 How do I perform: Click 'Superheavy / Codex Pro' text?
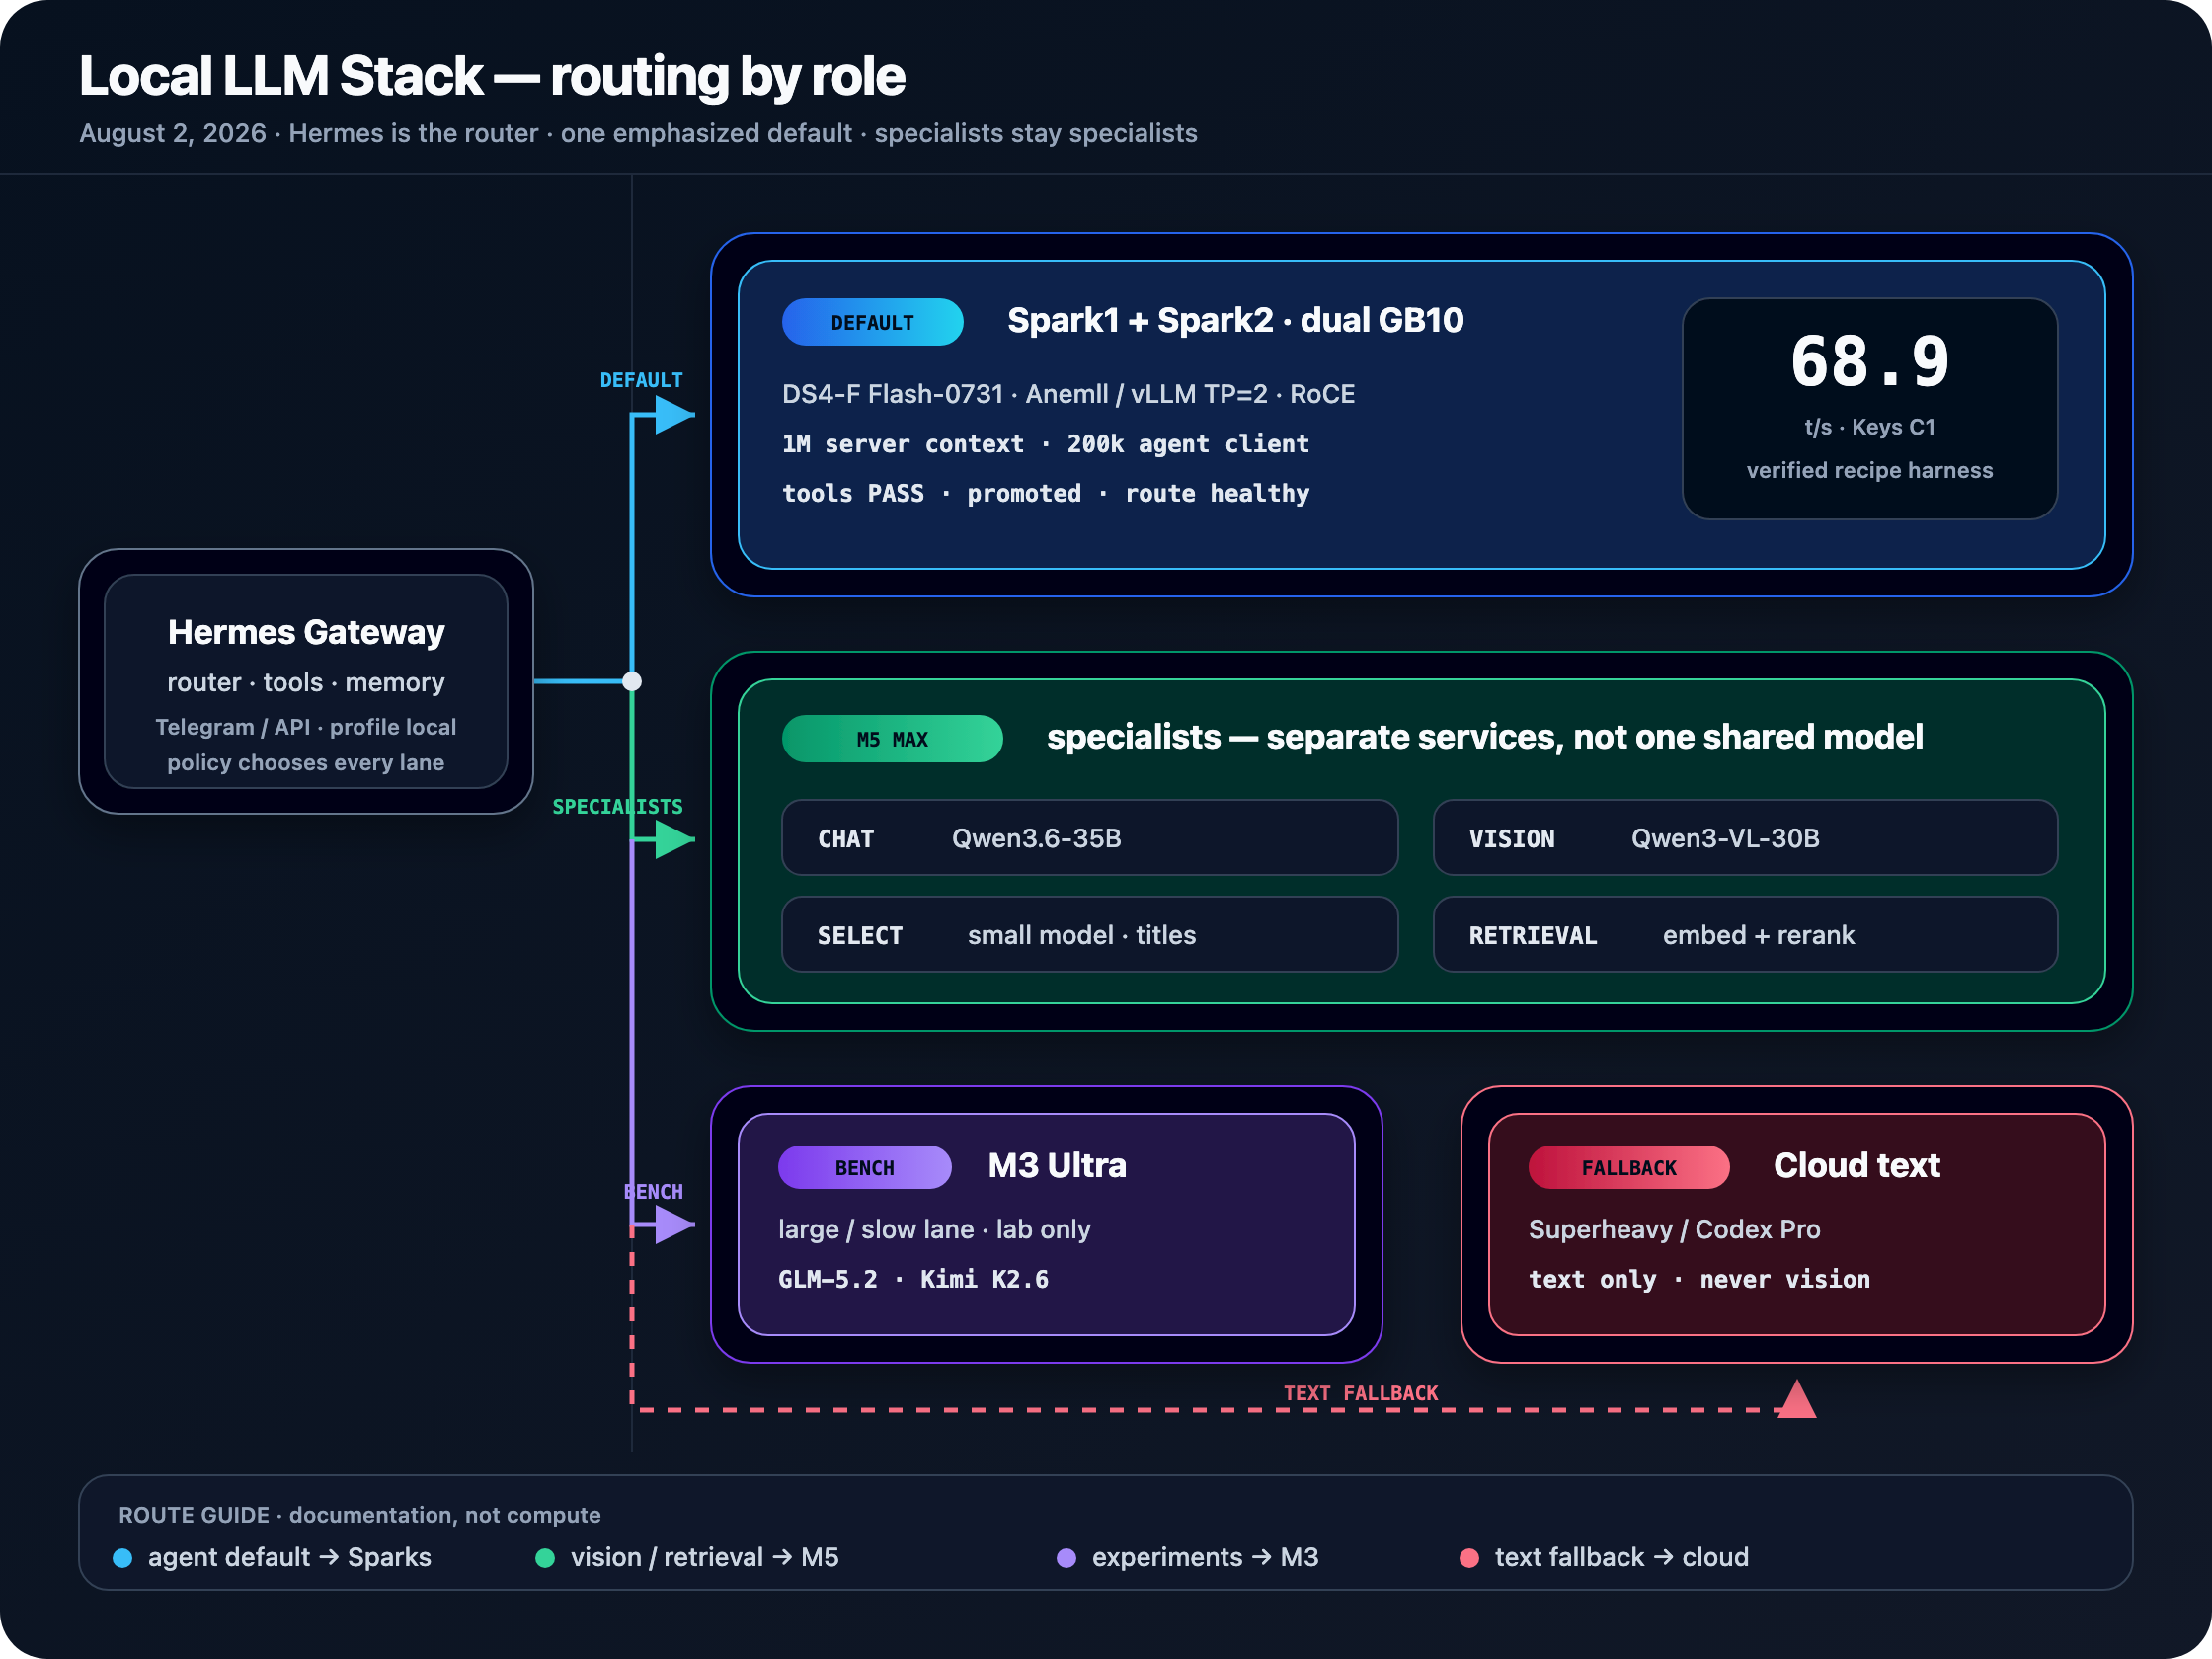point(1674,1229)
